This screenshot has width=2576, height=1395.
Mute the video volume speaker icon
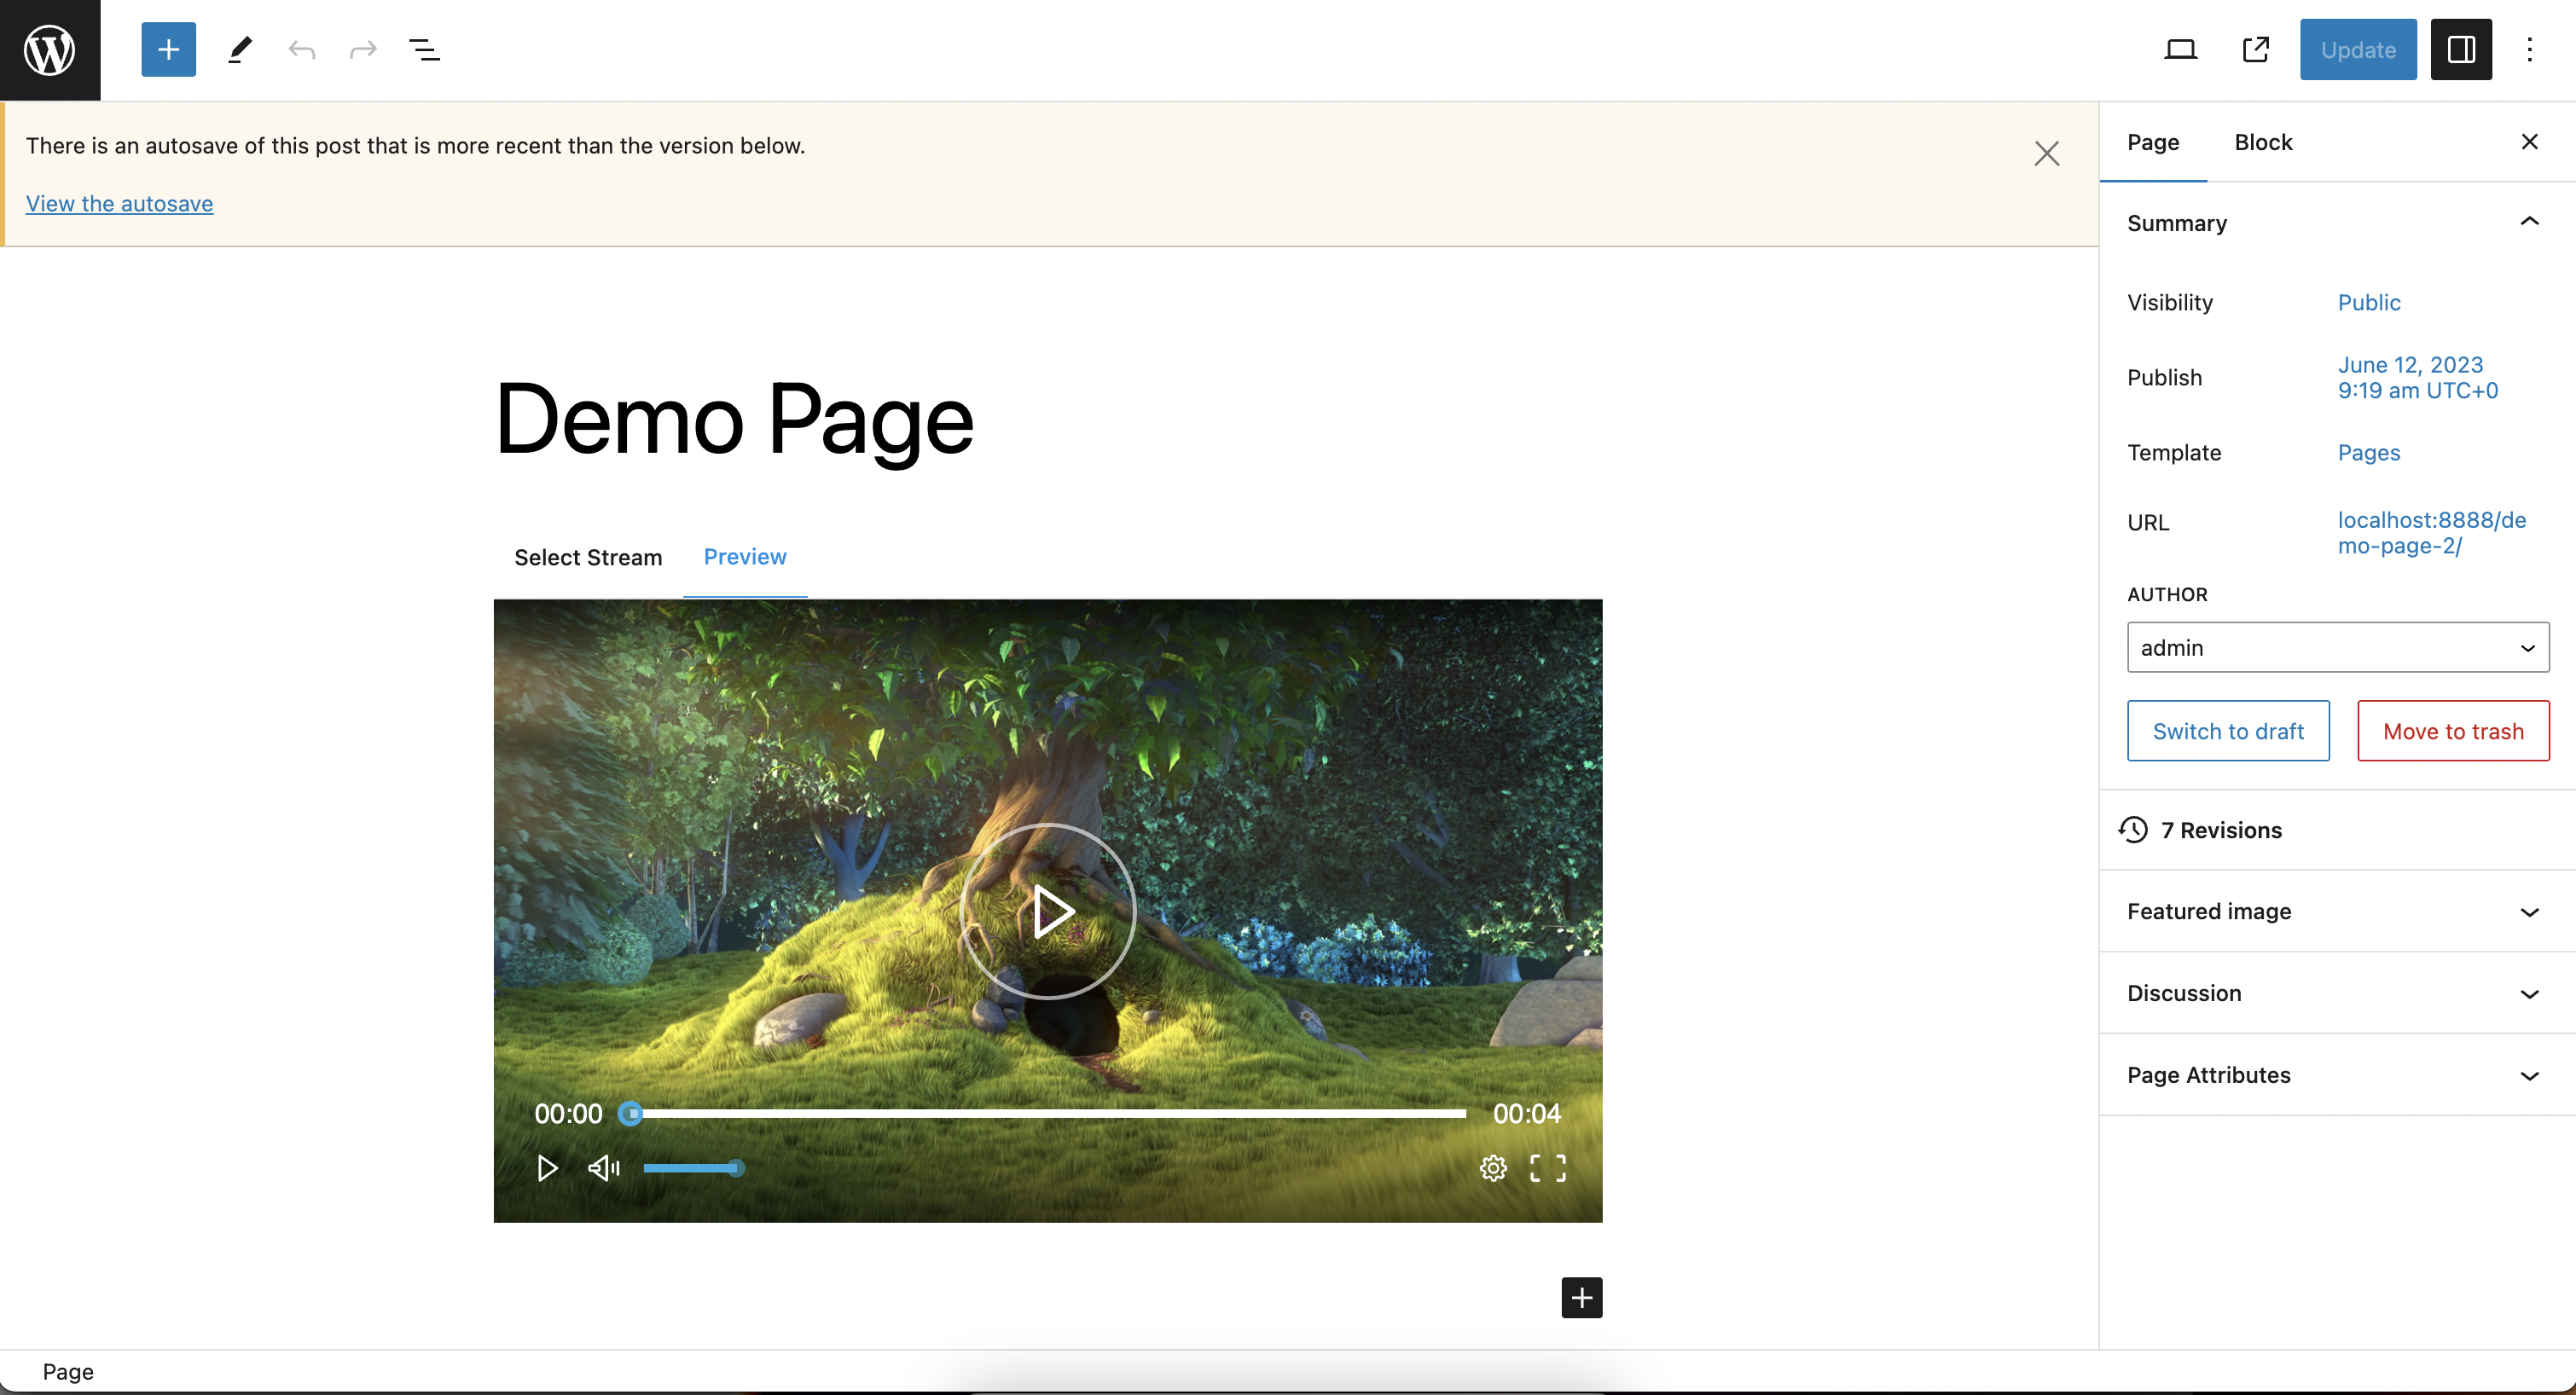[x=603, y=1168]
